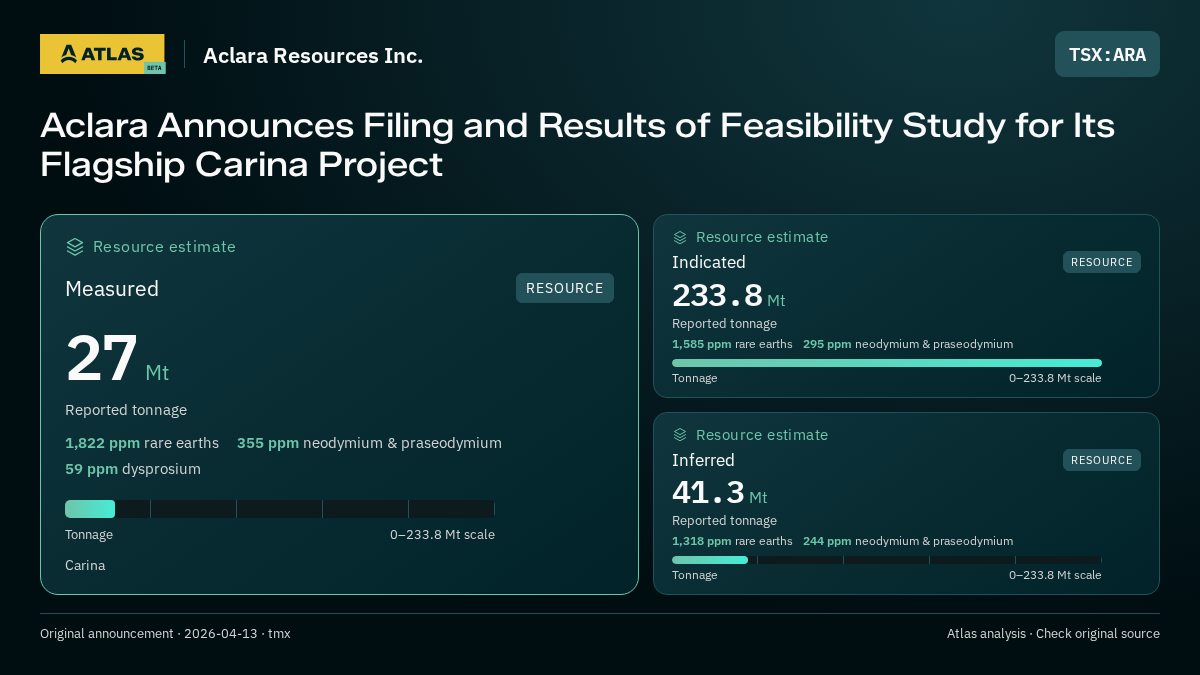Click the headline about Carina Project feasibility study
Screen dimensions: 1200x675
(x=577, y=145)
